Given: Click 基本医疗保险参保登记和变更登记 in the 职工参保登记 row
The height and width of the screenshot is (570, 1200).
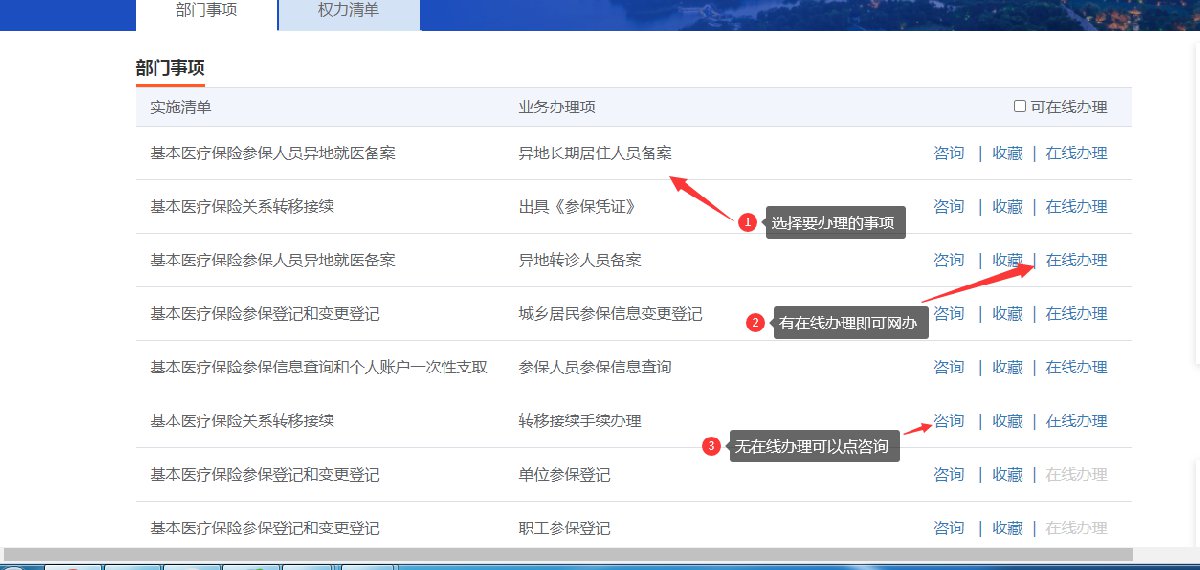Looking at the screenshot, I should [265, 528].
